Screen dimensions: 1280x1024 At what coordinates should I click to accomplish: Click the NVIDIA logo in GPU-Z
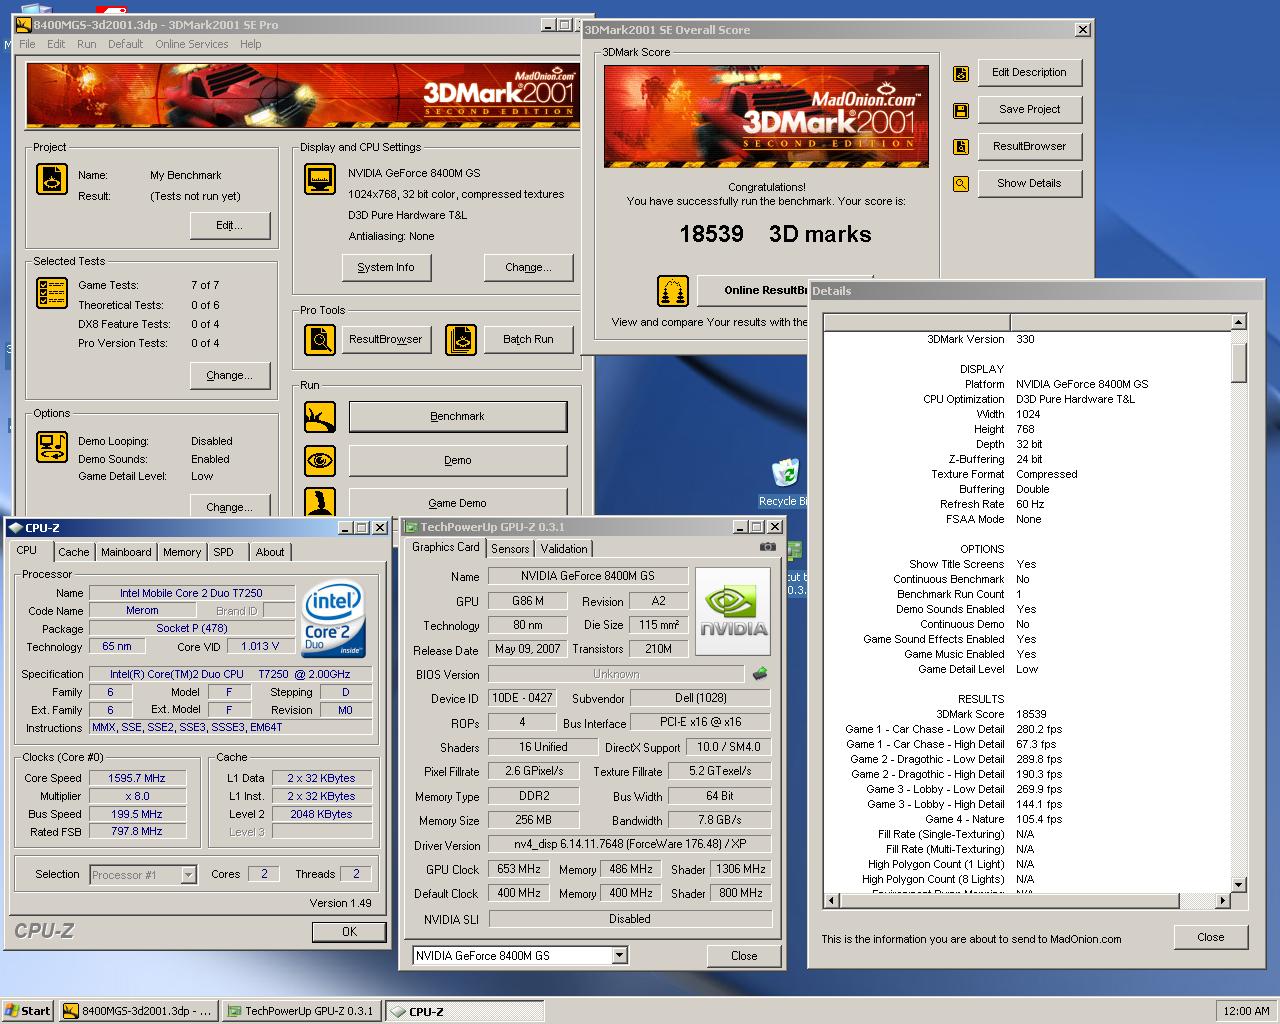click(733, 611)
